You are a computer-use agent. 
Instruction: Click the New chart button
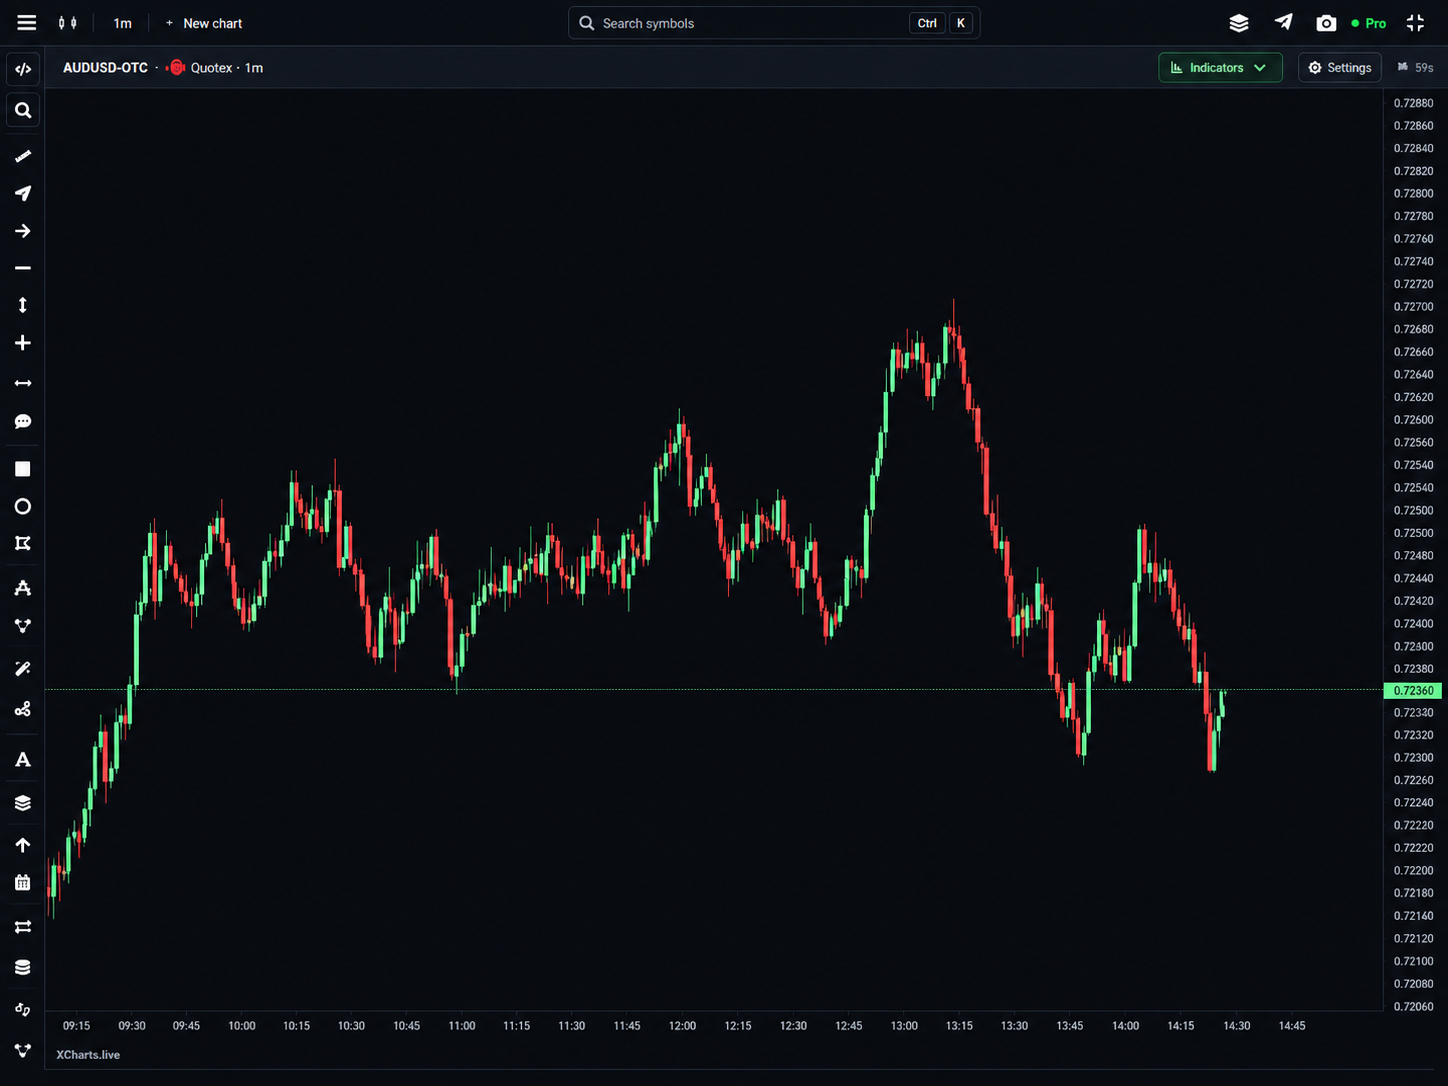[x=204, y=23]
